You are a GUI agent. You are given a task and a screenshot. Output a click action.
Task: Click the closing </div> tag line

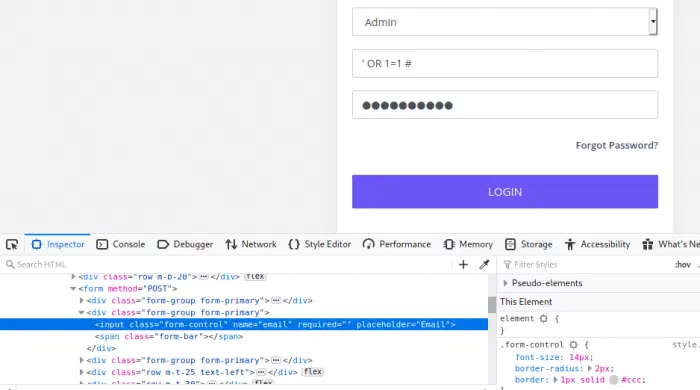(x=101, y=348)
